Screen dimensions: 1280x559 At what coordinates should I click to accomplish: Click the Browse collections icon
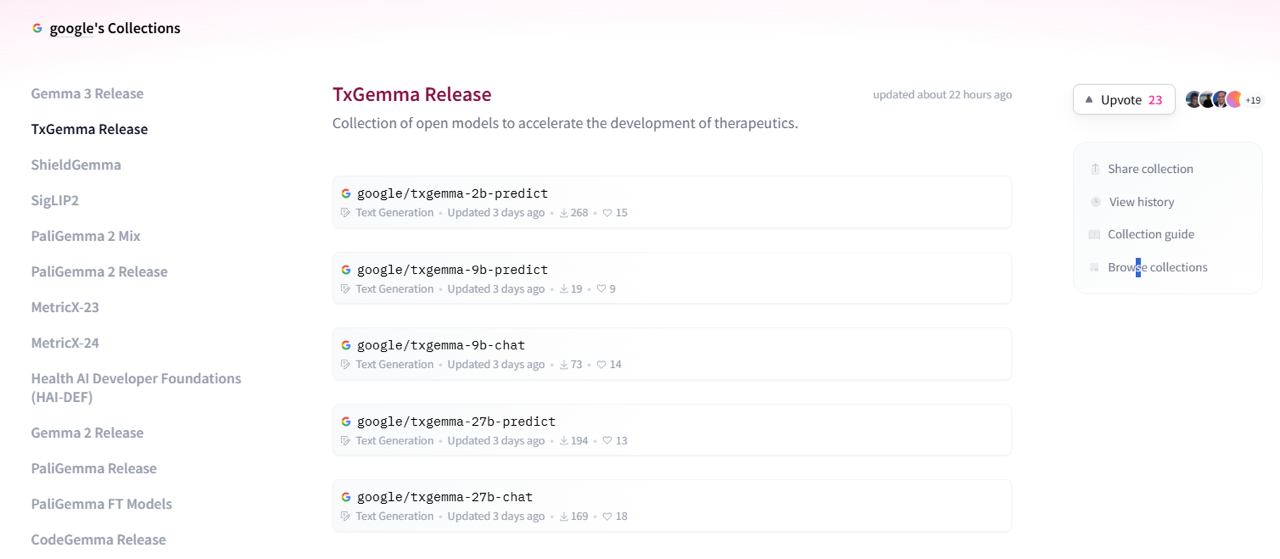1095,267
